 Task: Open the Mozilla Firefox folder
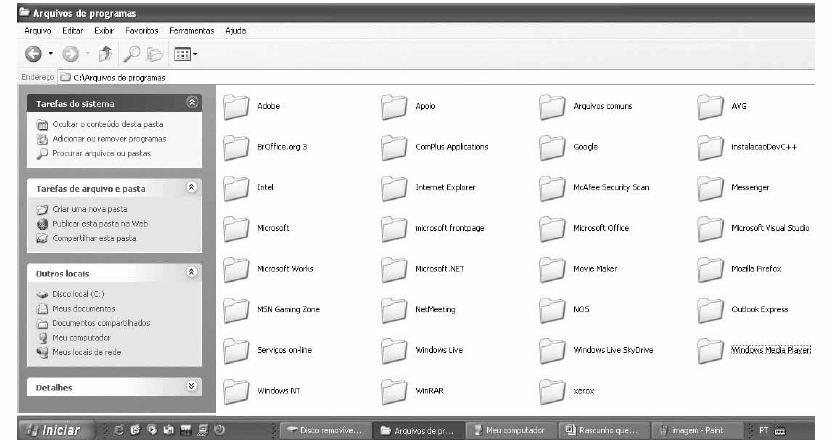coord(711,269)
